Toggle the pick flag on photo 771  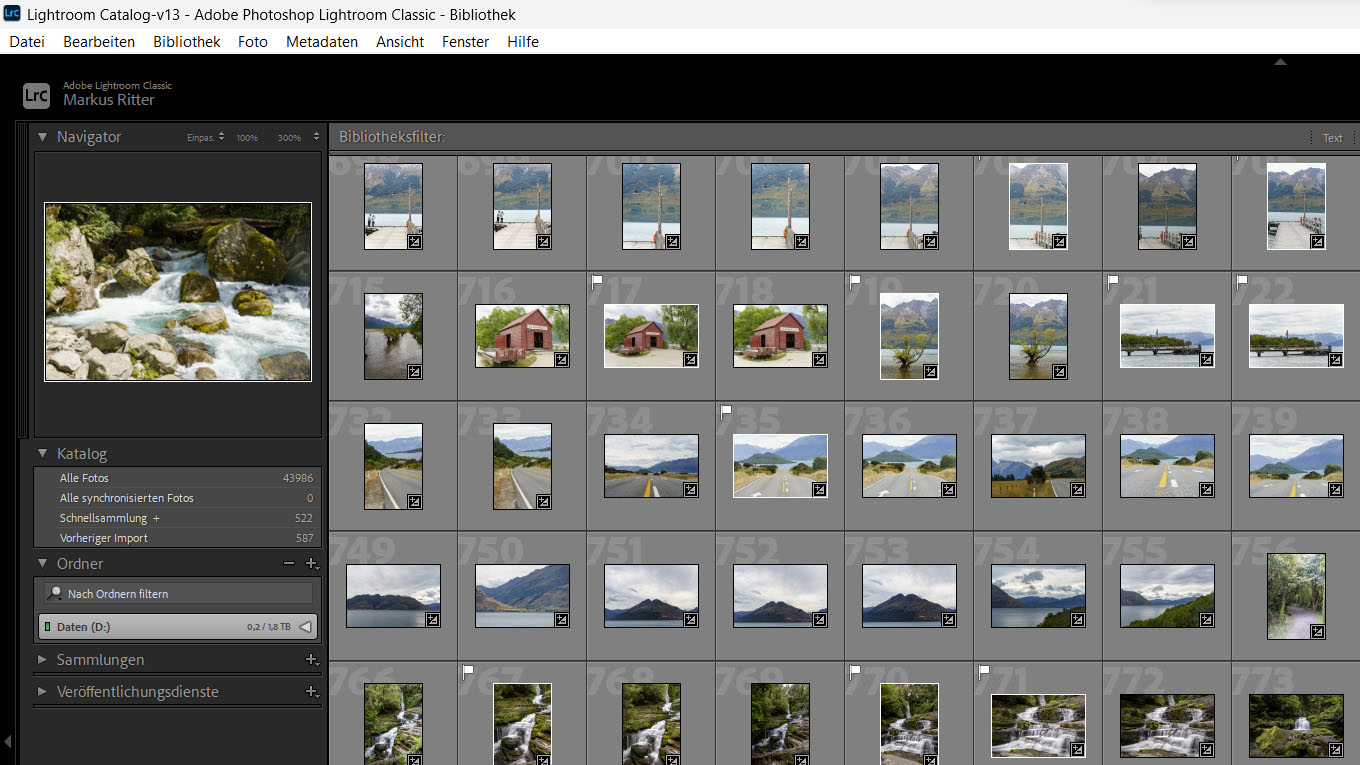(x=984, y=672)
